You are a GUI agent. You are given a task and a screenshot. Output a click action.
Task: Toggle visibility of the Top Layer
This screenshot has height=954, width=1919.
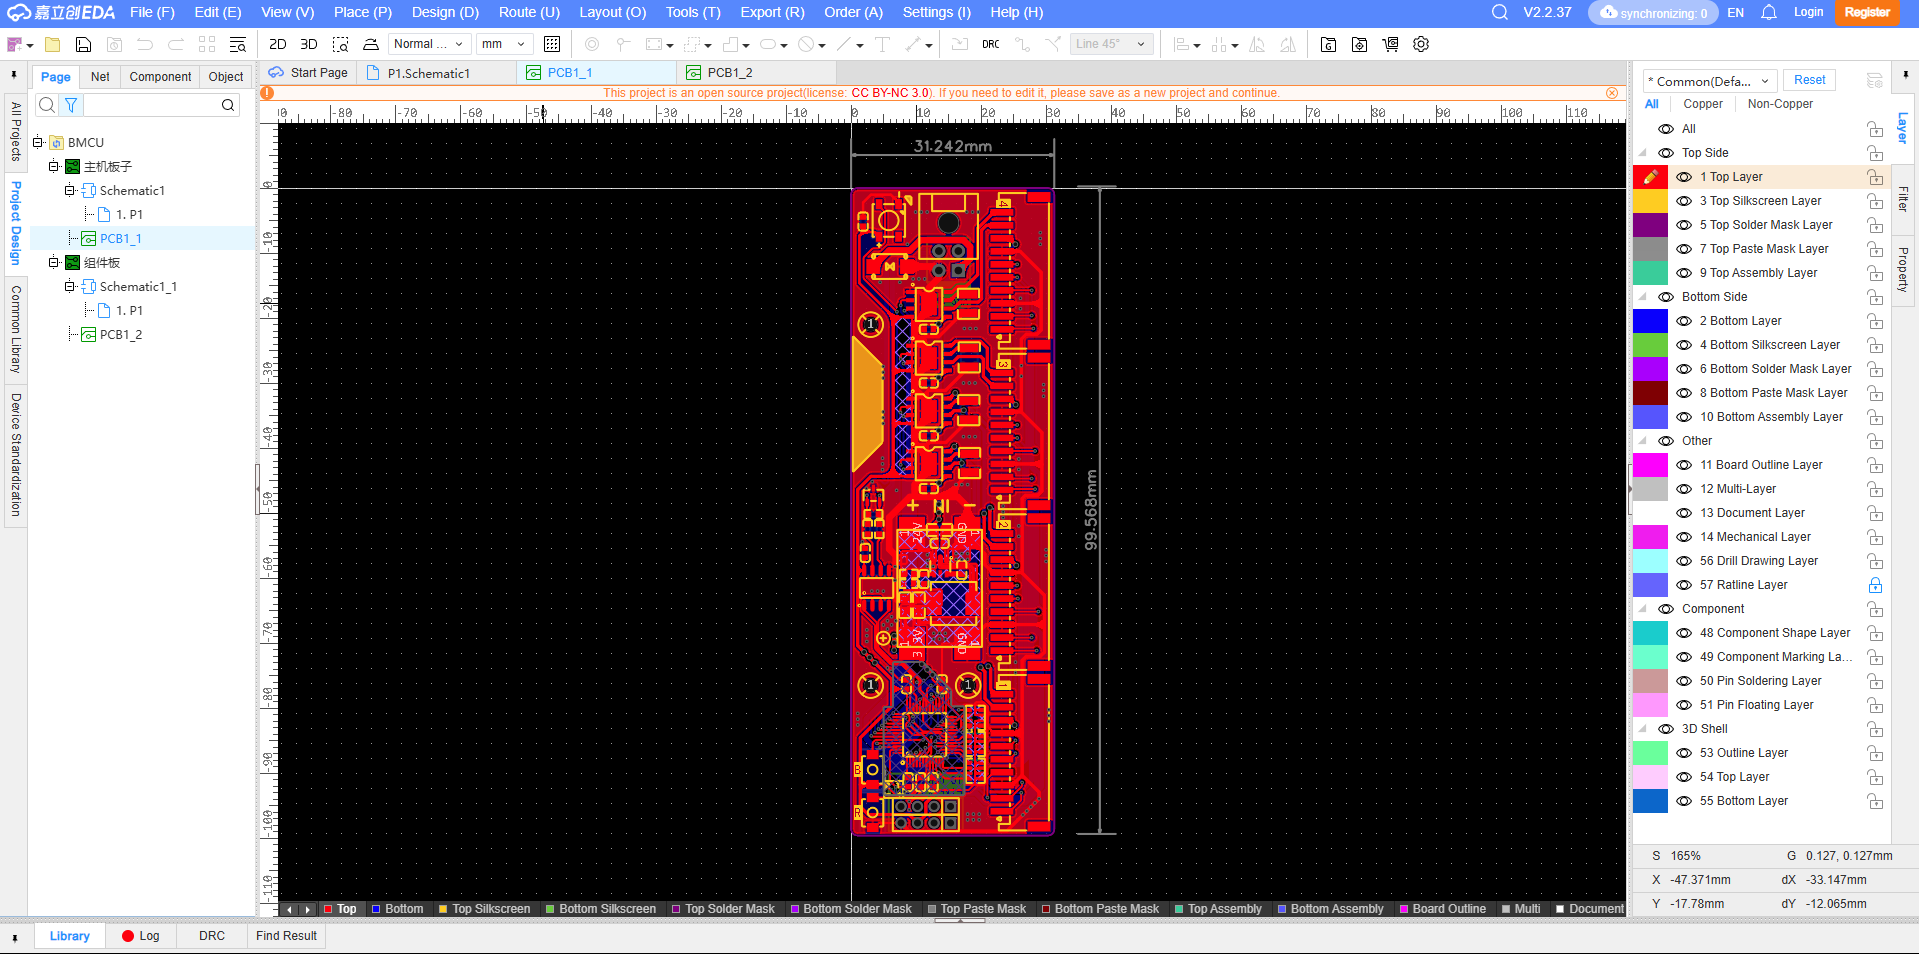(1684, 177)
